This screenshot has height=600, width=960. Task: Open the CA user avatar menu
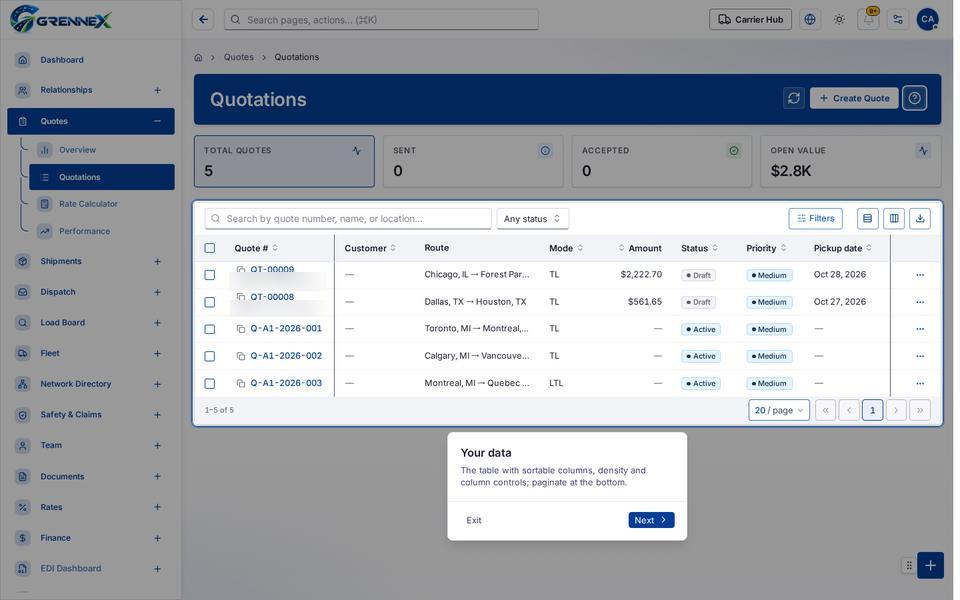pyautogui.click(x=928, y=20)
